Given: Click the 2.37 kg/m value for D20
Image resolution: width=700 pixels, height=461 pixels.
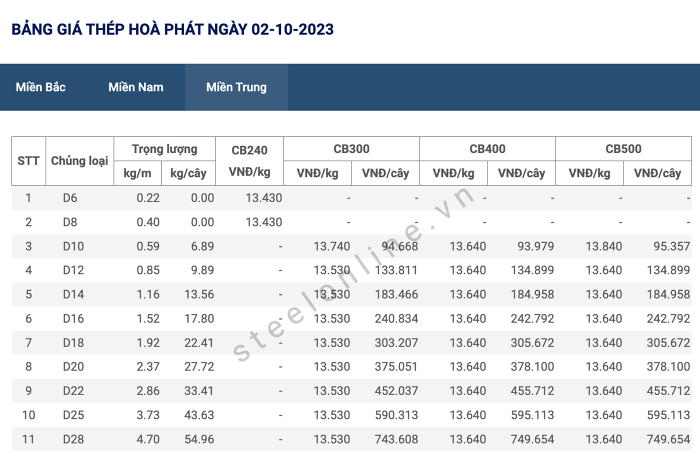Looking at the screenshot, I should coord(148,367).
